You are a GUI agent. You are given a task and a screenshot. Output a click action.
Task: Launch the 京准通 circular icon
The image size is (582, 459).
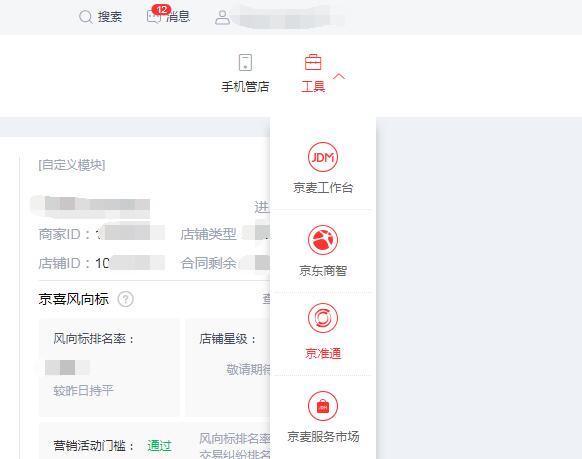323,318
